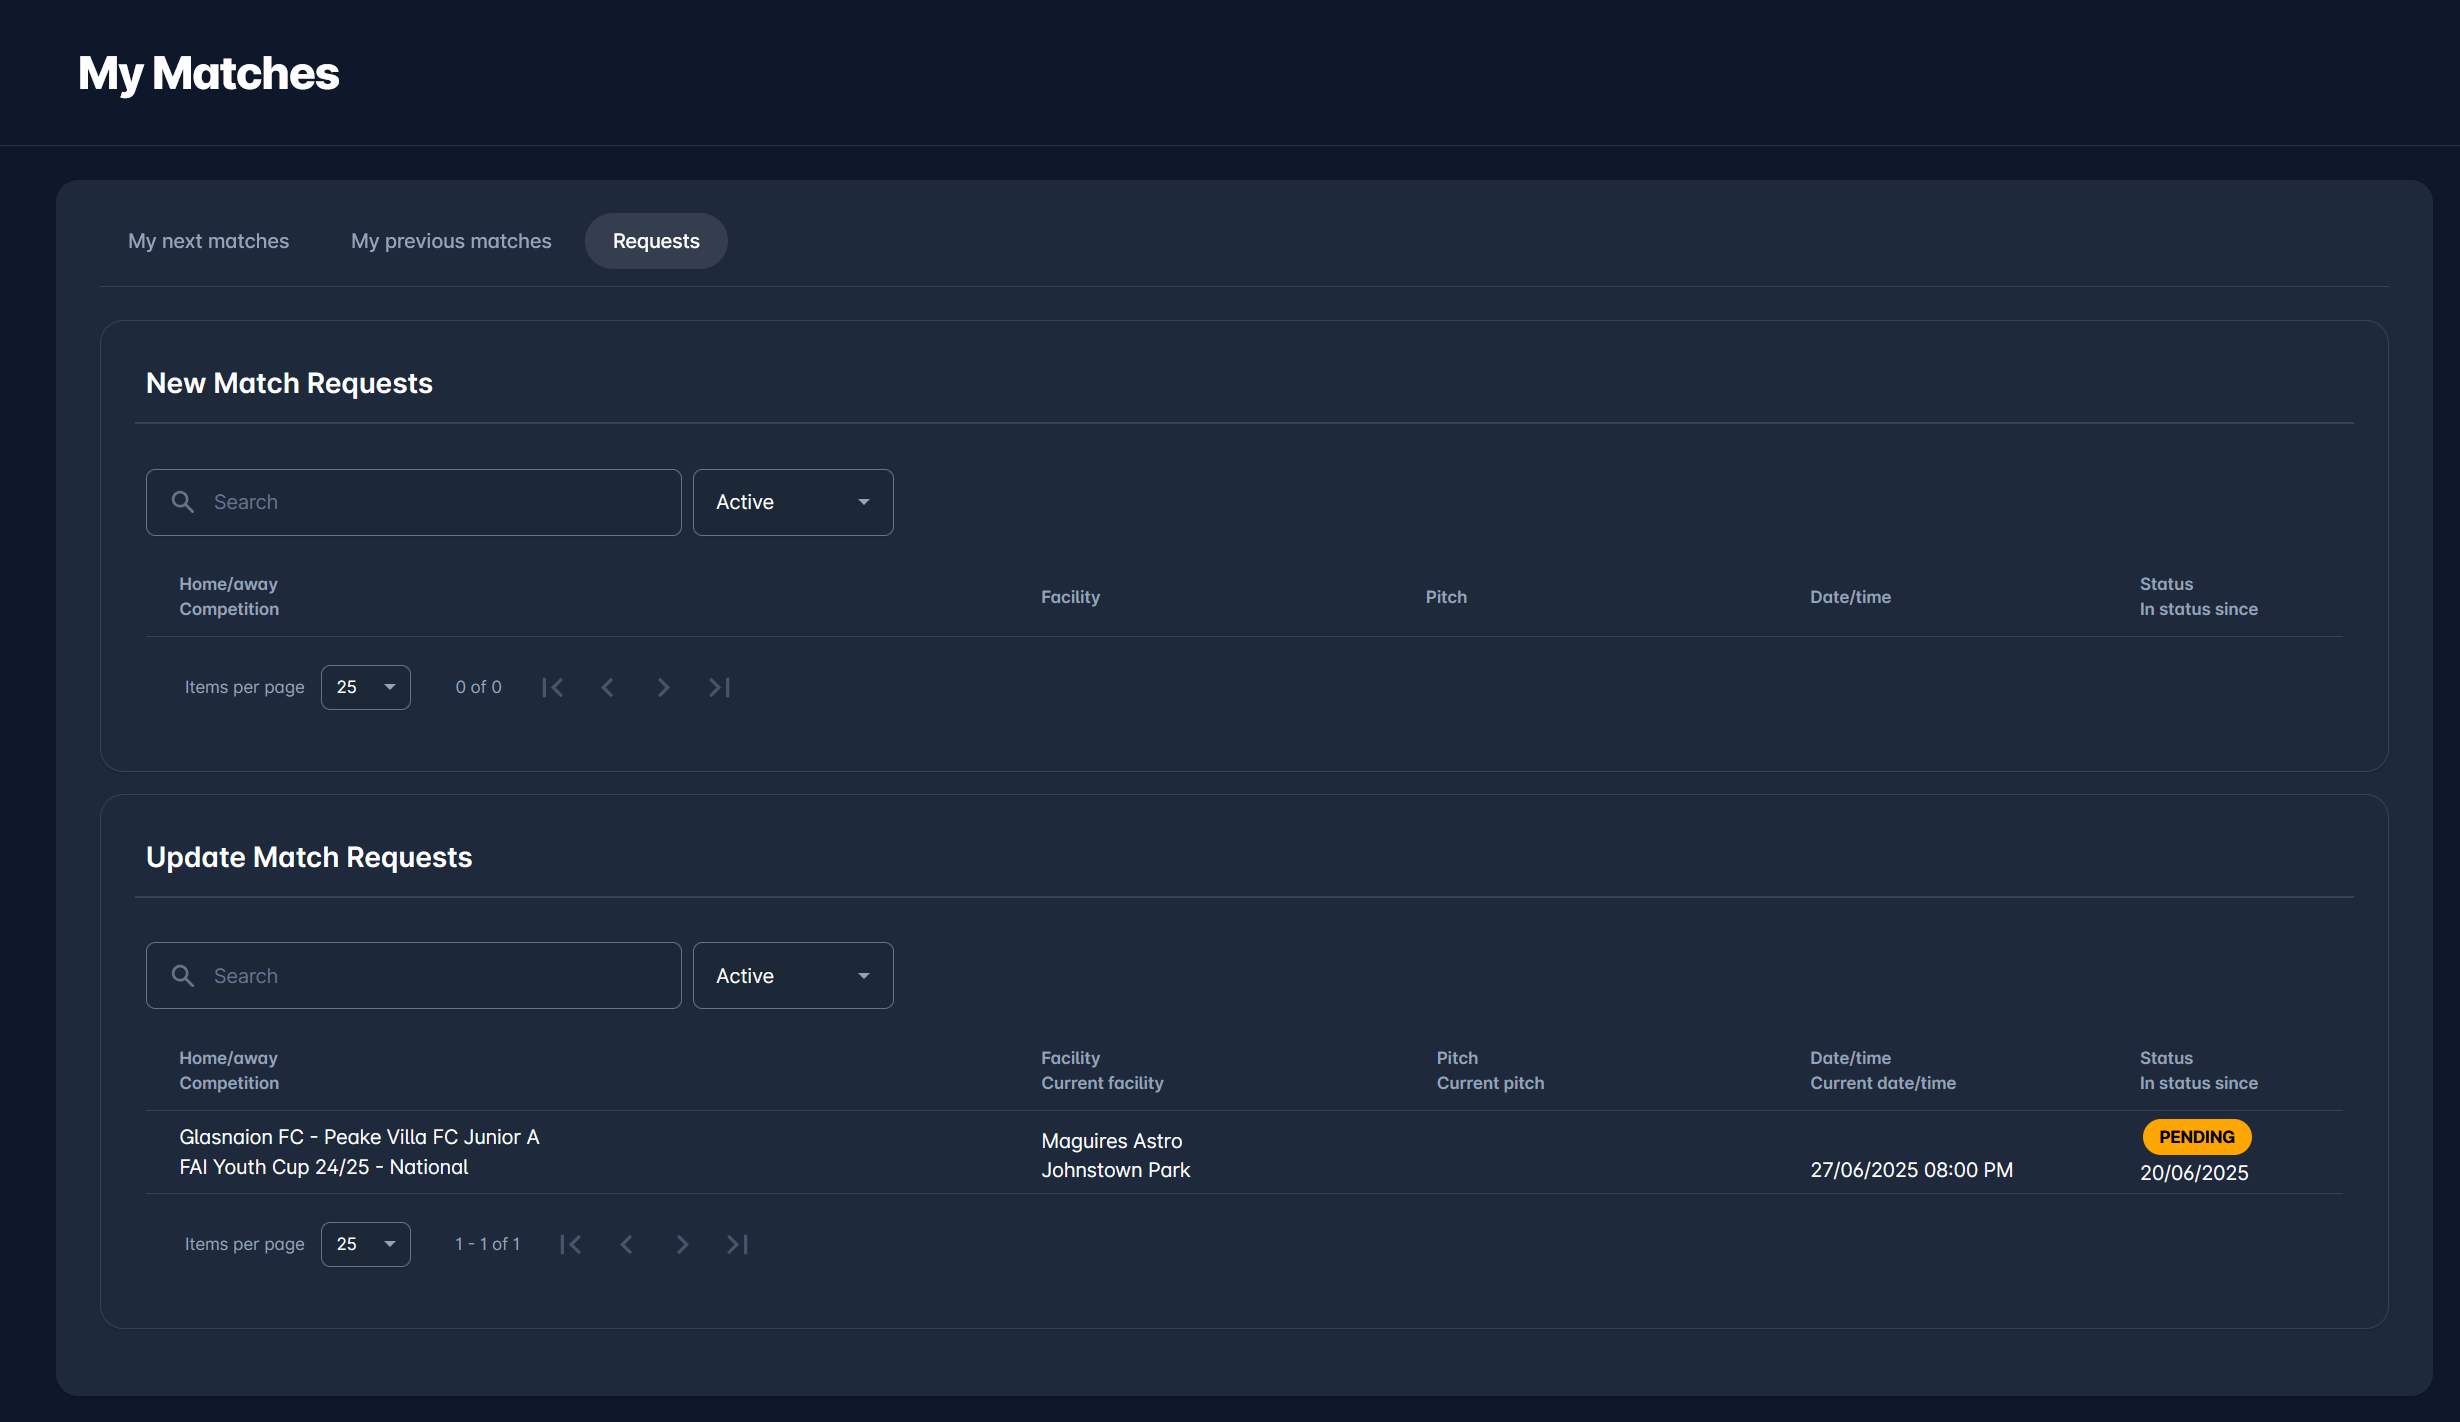Screen dimensions: 2460x1422
Task: Click search magnifier icon in Update Match Requests
Action: pyautogui.click(x=183, y=975)
